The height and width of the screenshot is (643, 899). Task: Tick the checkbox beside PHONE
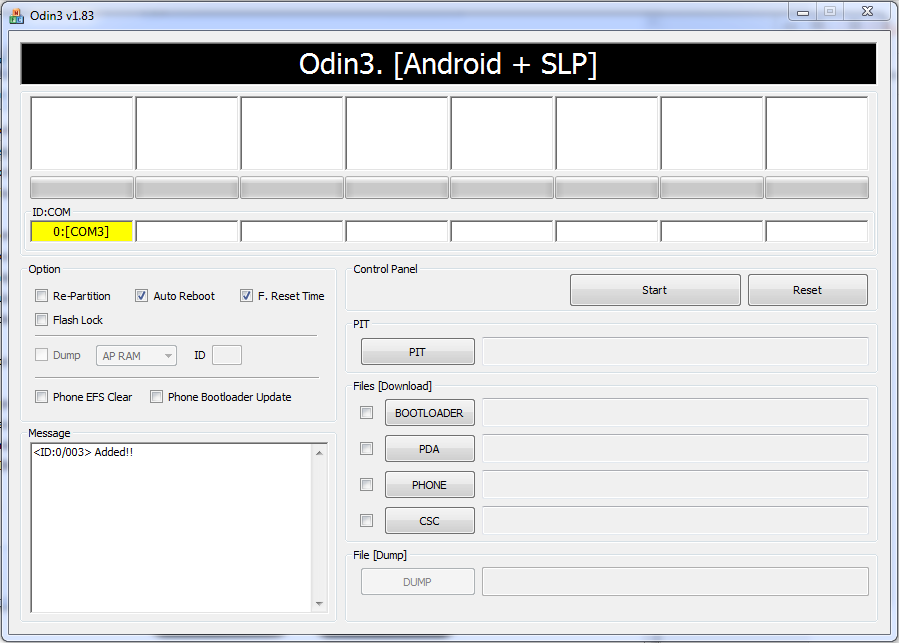coord(366,485)
